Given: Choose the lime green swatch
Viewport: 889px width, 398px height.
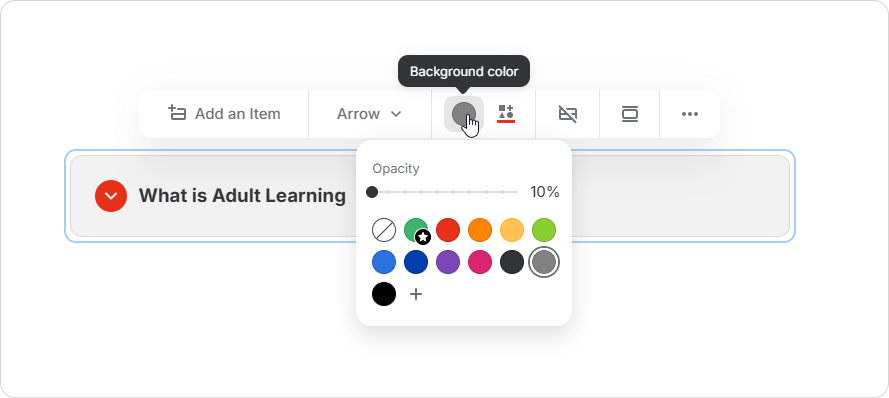Looking at the screenshot, I should click(544, 230).
